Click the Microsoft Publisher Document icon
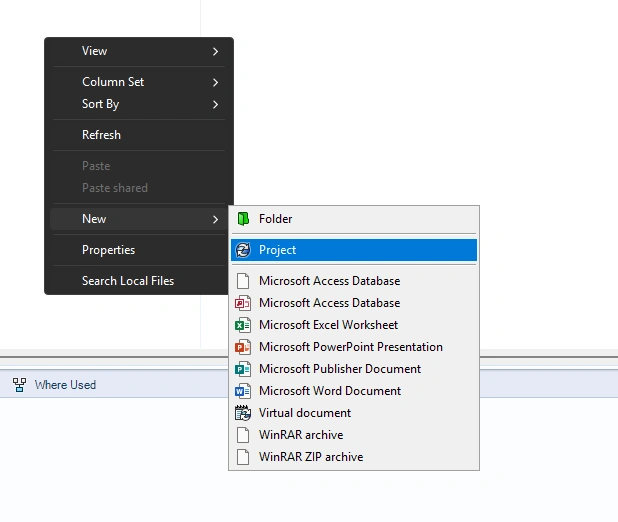618x522 pixels. click(x=242, y=369)
